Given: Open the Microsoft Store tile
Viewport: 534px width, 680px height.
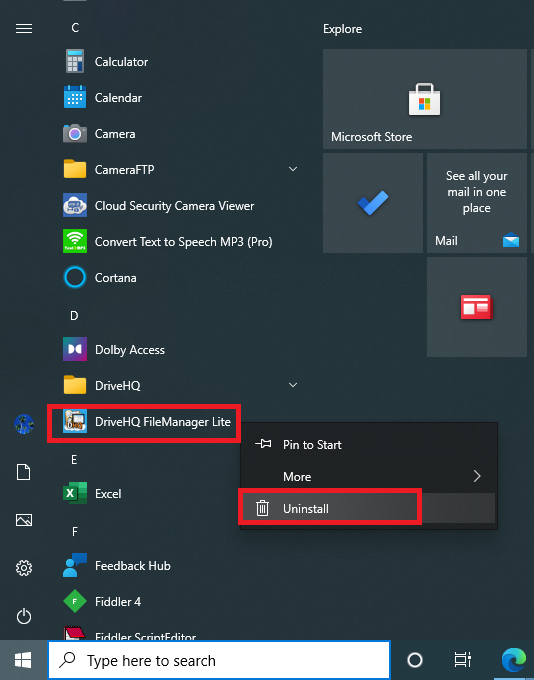Looking at the screenshot, I should [425, 99].
